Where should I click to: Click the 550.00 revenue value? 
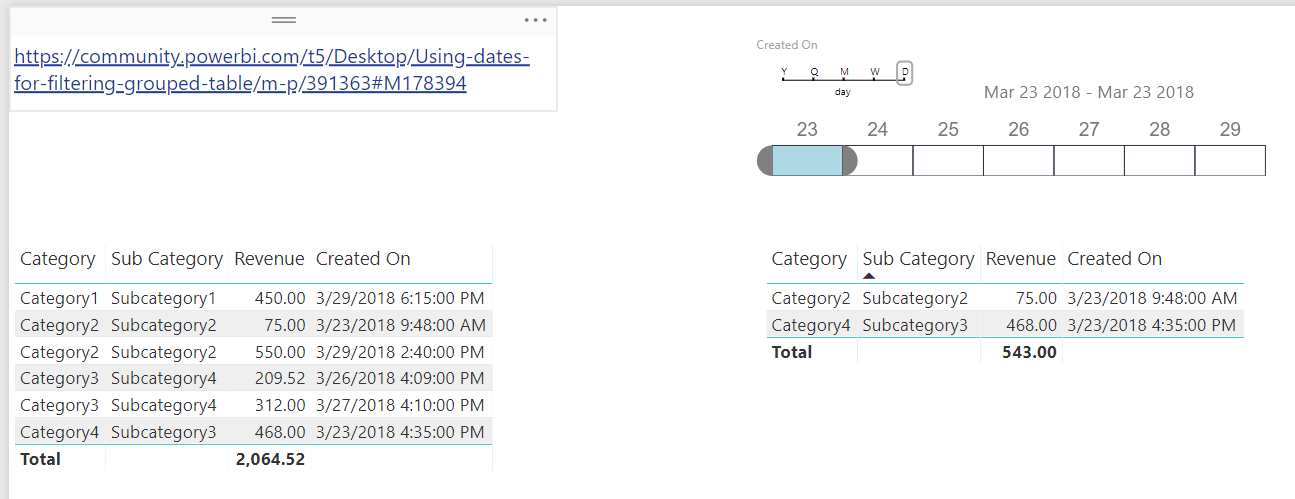280,352
